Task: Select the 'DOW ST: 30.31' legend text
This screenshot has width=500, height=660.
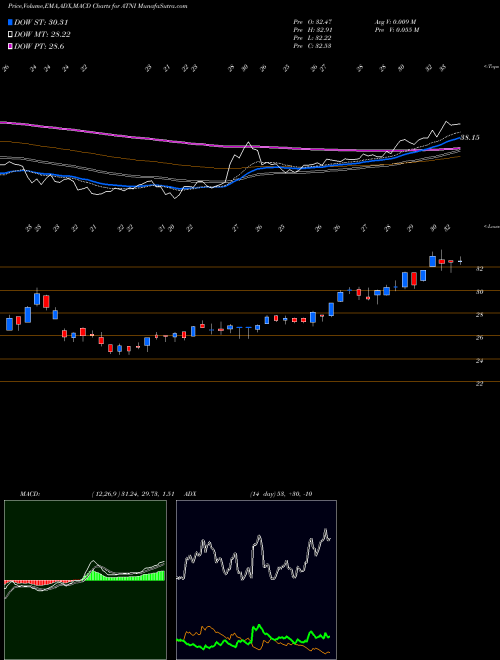Action: tap(41, 22)
